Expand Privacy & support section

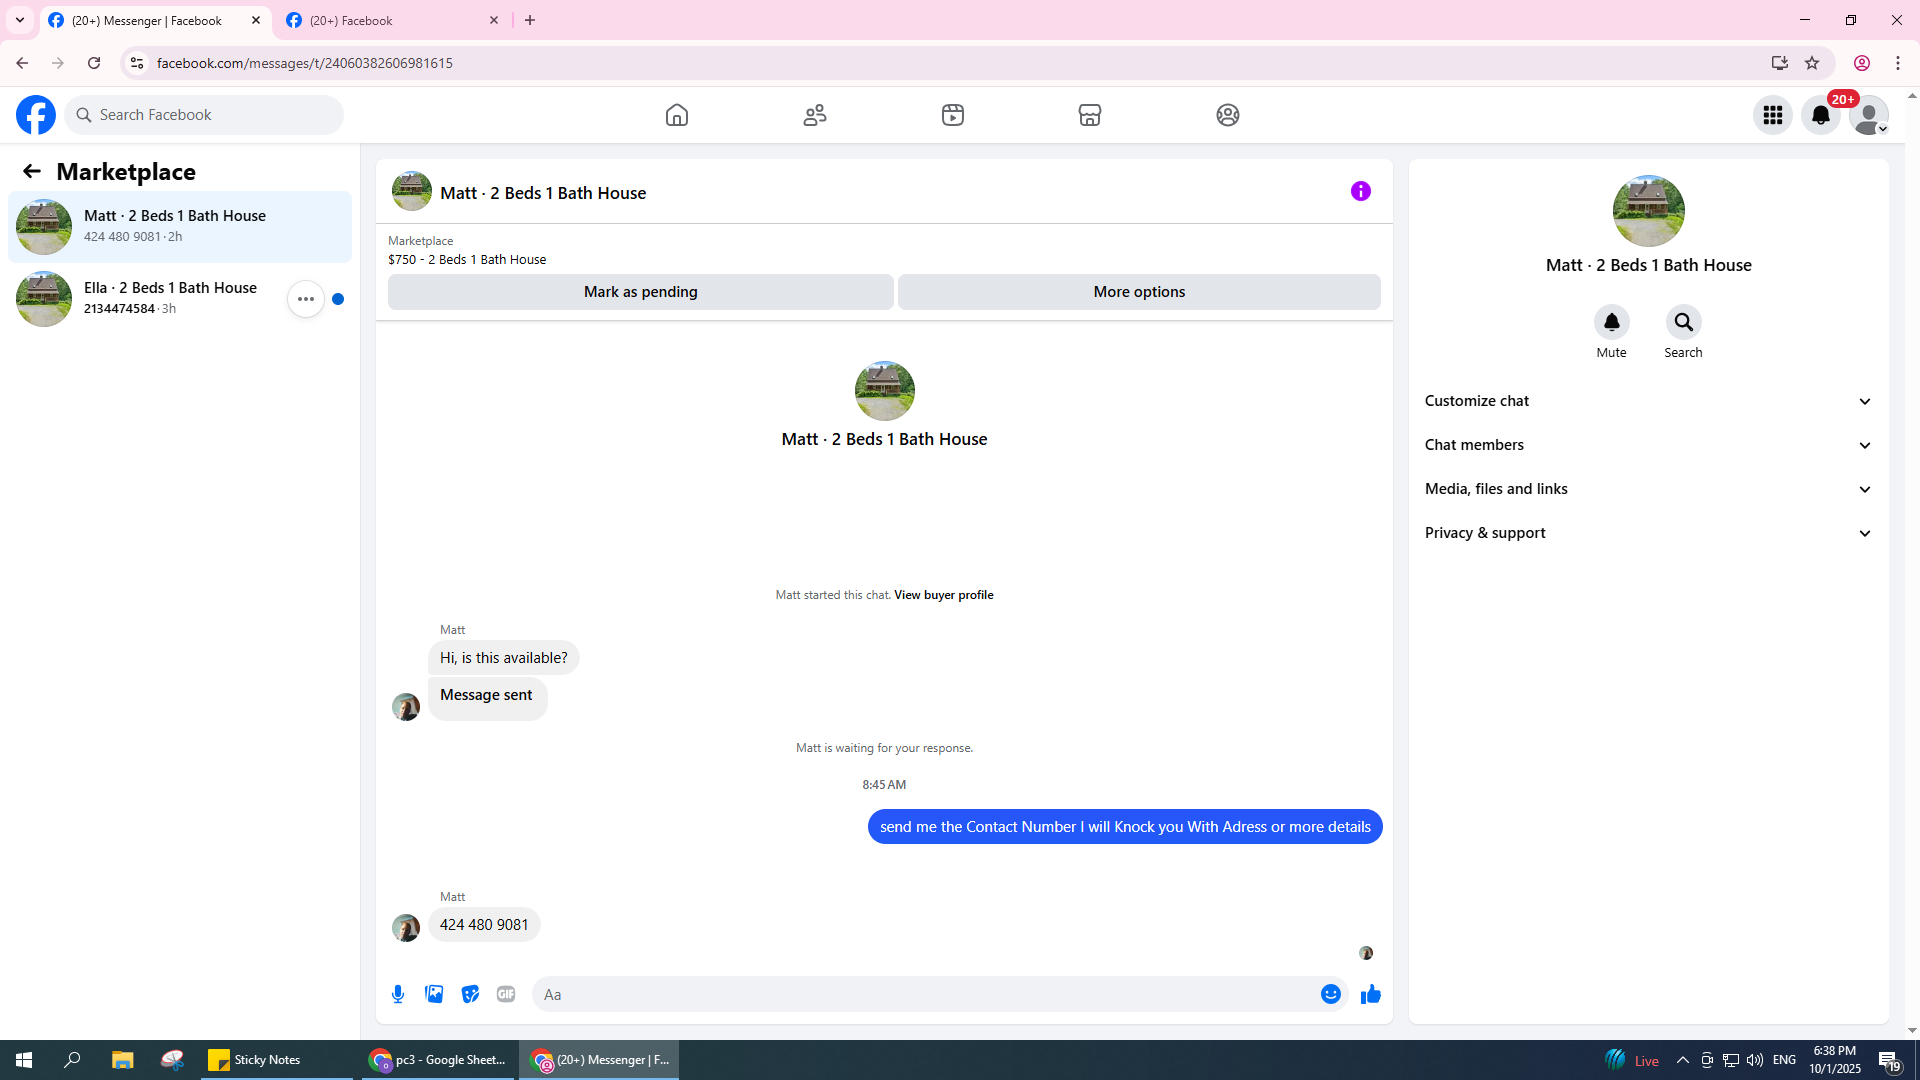(x=1648, y=533)
